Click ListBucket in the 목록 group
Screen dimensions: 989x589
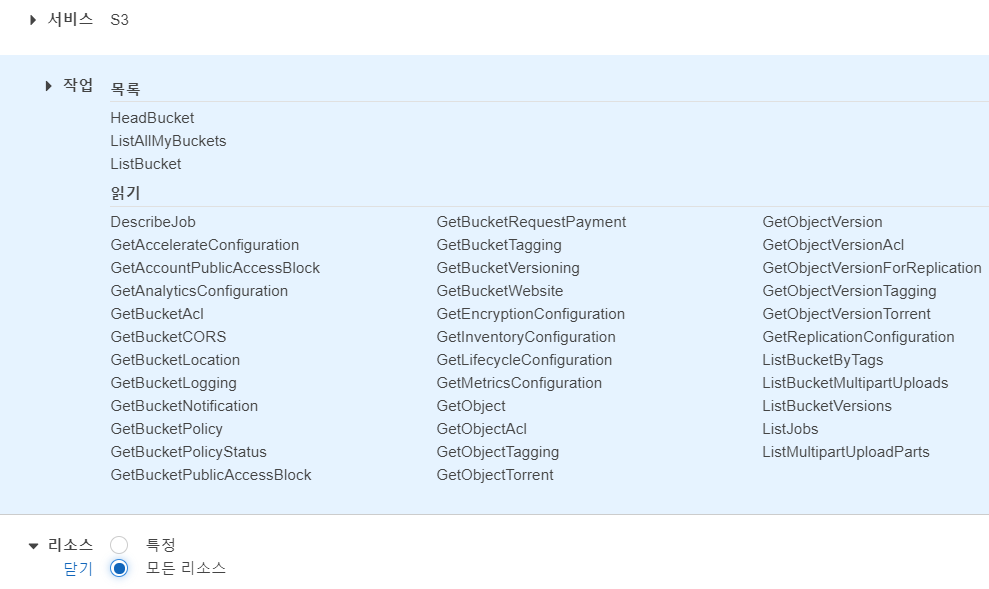pyautogui.click(x=146, y=164)
